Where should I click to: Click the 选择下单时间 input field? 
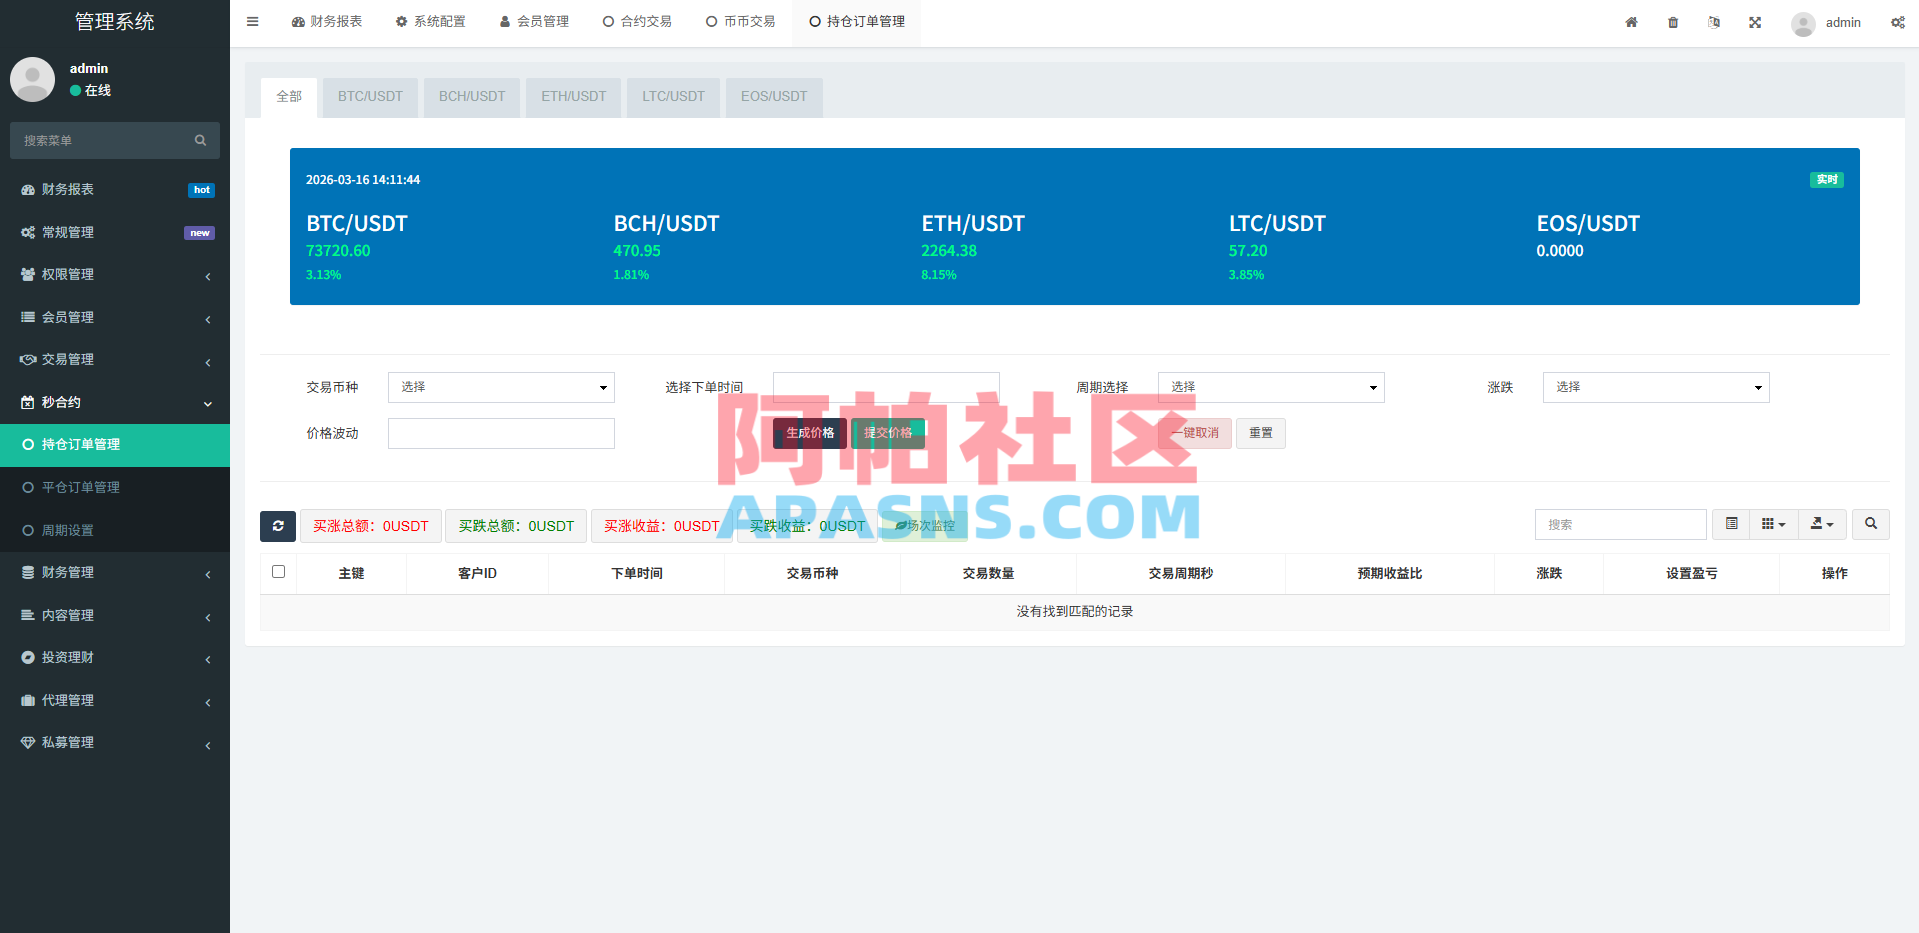click(886, 387)
